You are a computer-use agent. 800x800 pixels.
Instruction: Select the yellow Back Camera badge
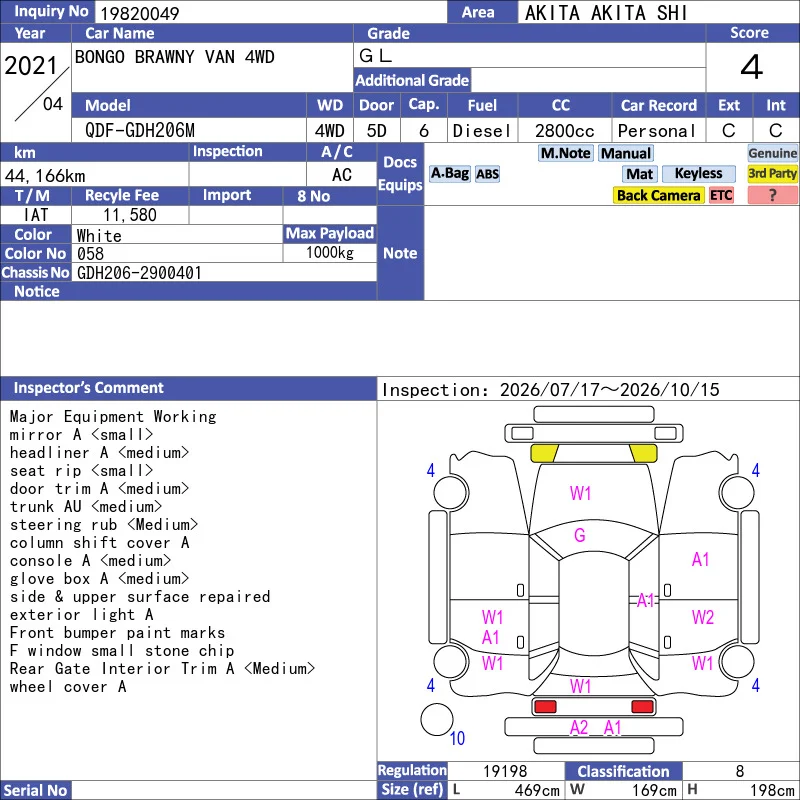[658, 195]
